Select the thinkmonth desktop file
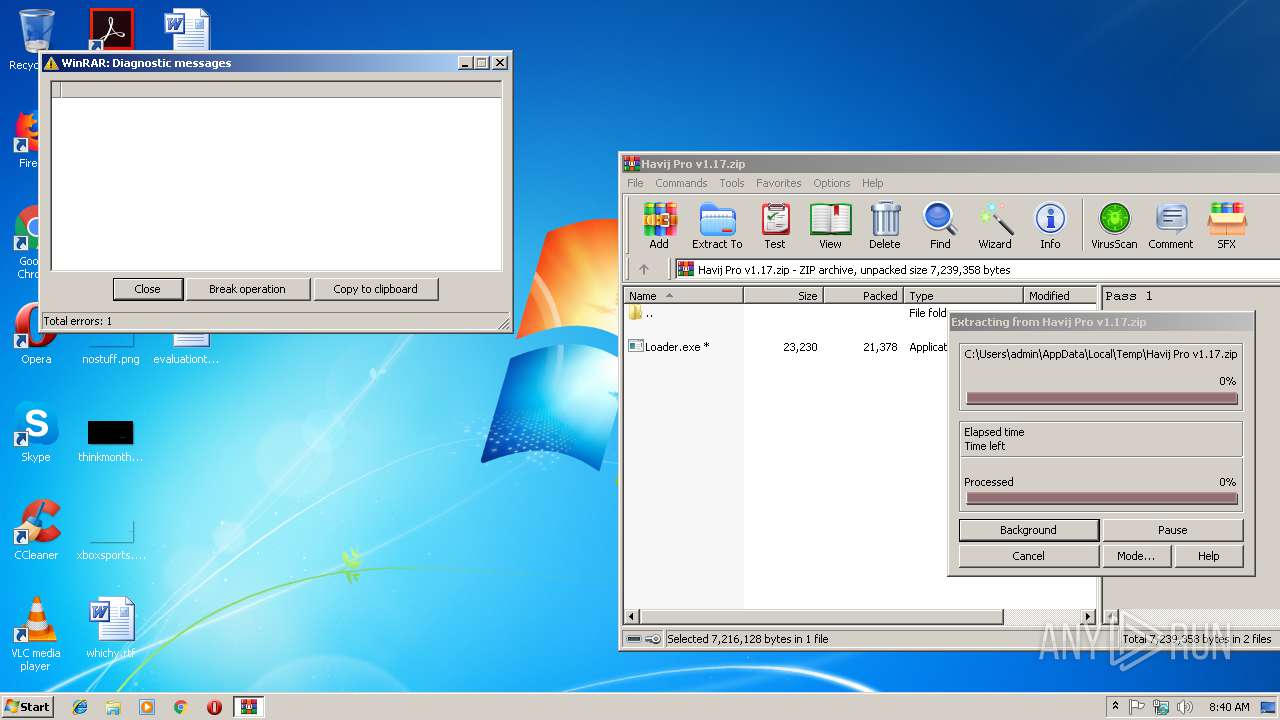 (x=110, y=441)
